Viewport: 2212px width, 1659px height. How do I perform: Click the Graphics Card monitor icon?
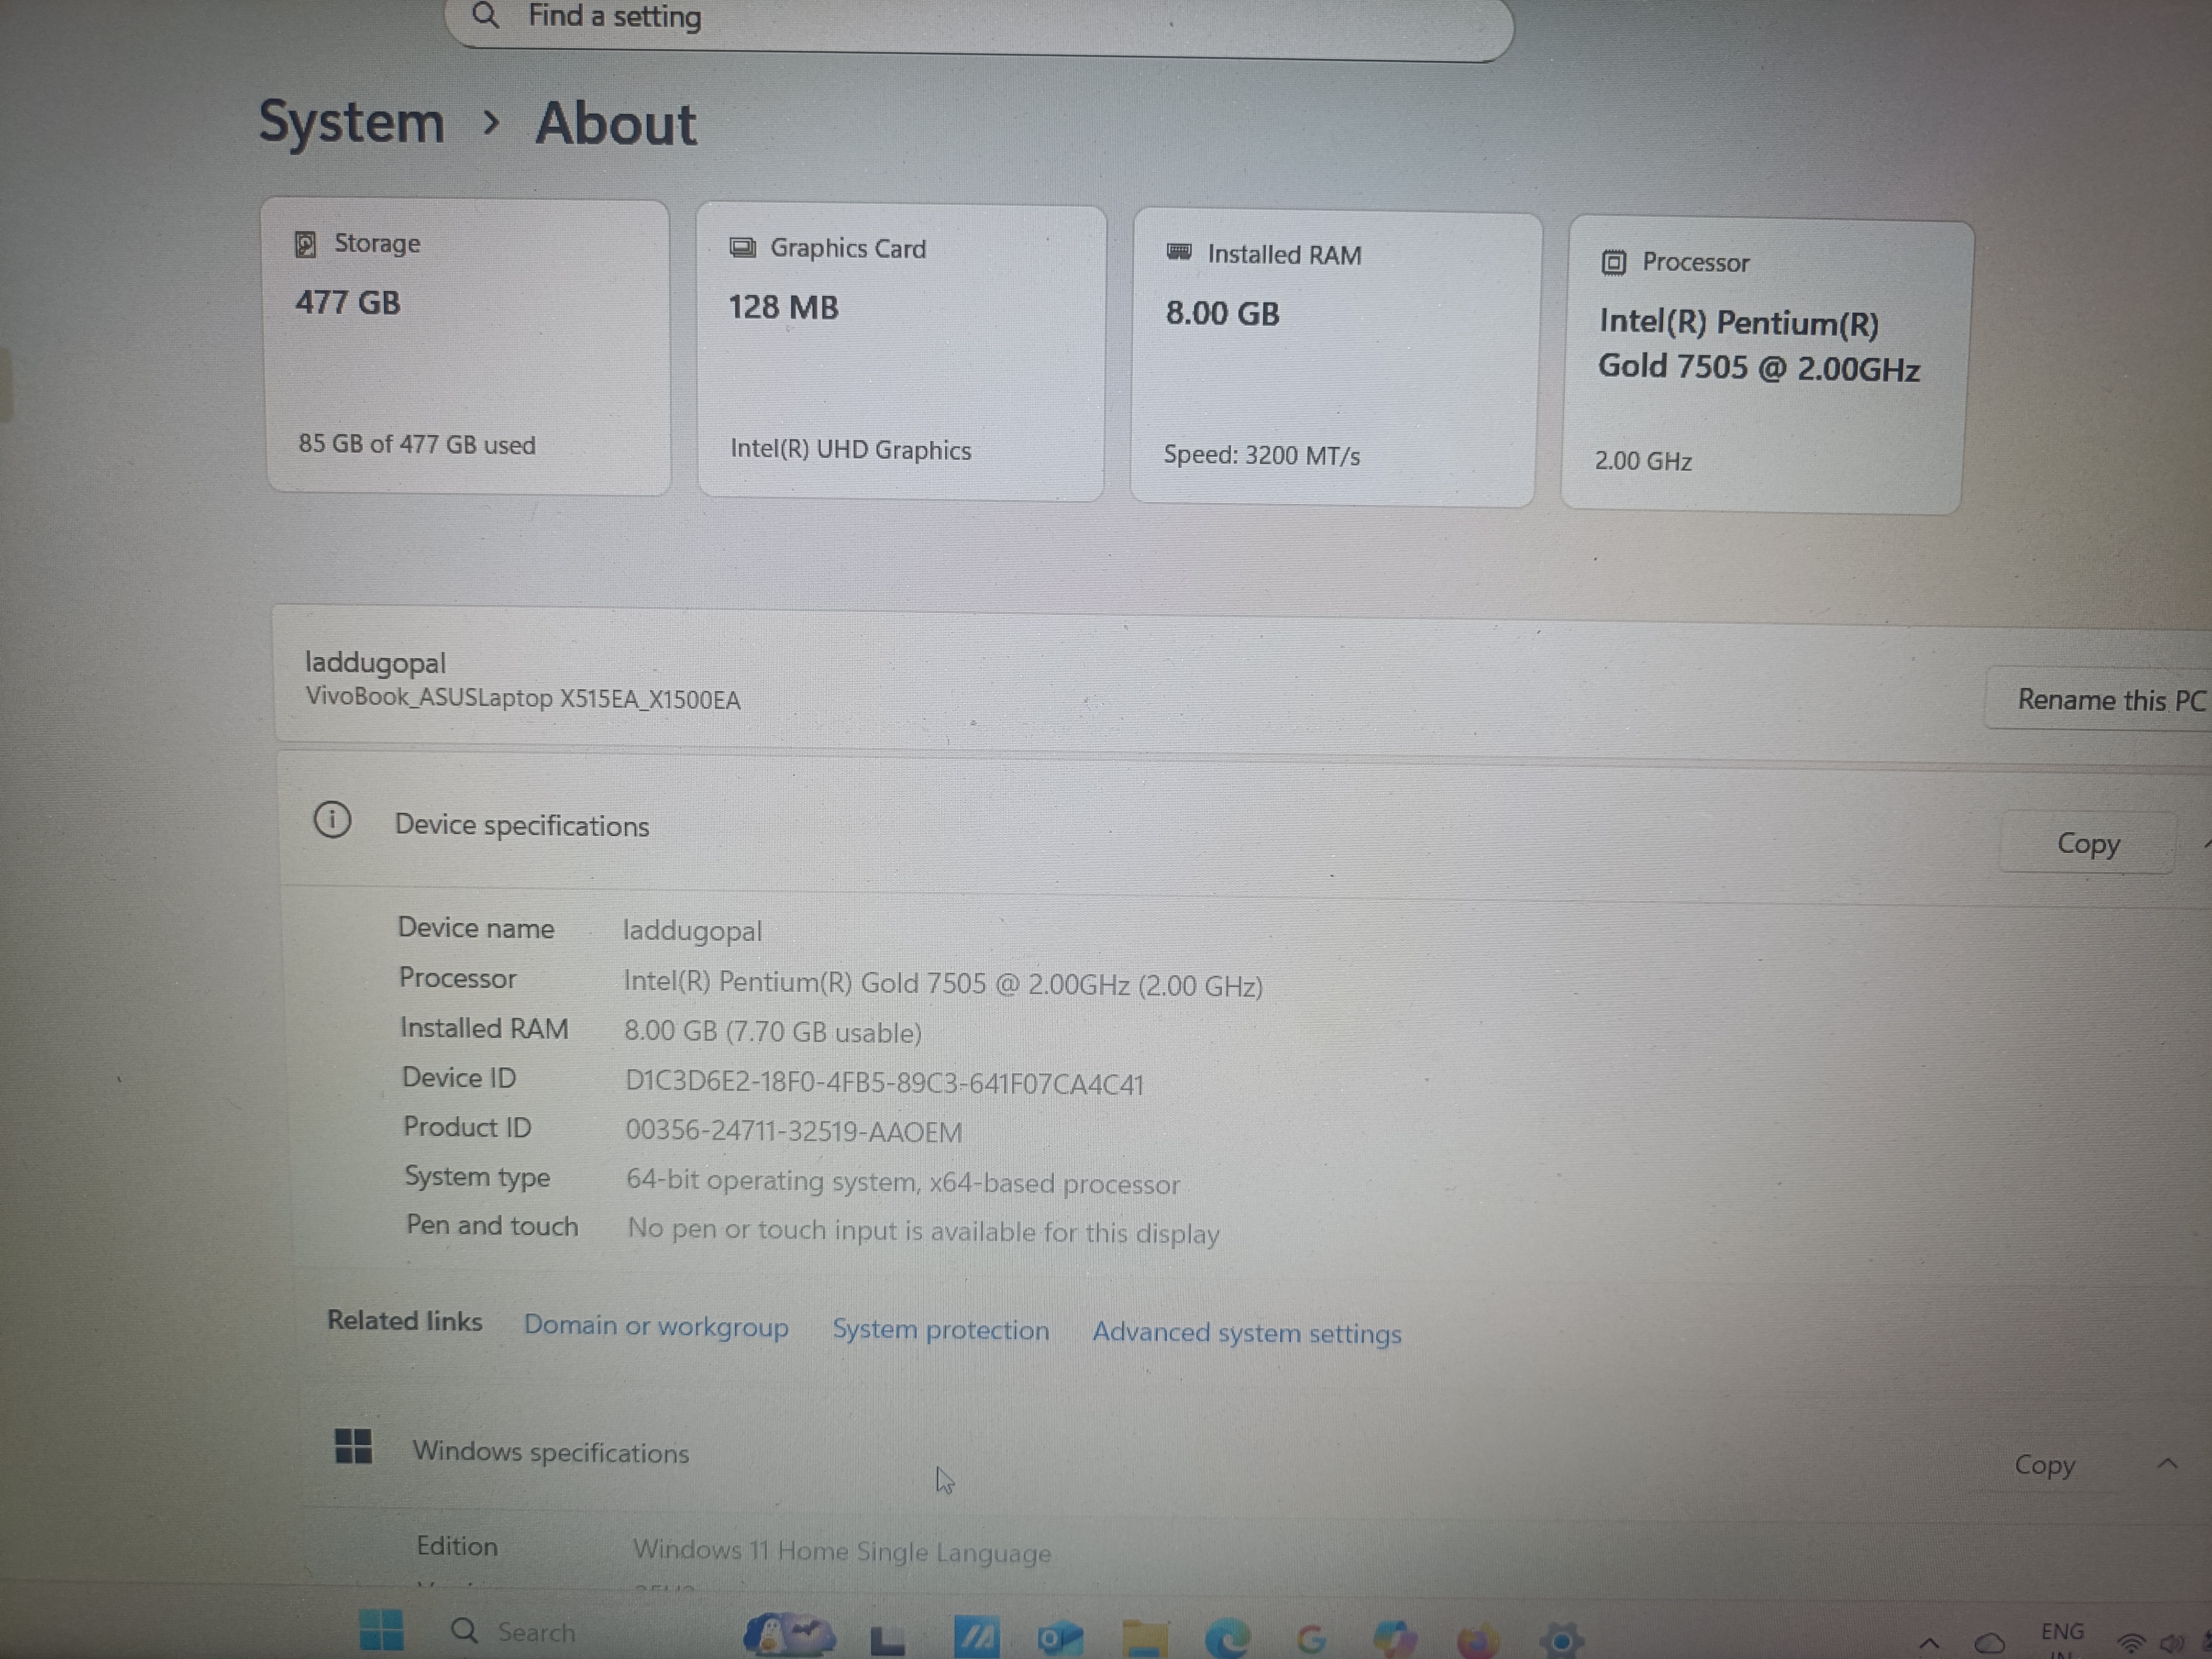click(x=742, y=248)
